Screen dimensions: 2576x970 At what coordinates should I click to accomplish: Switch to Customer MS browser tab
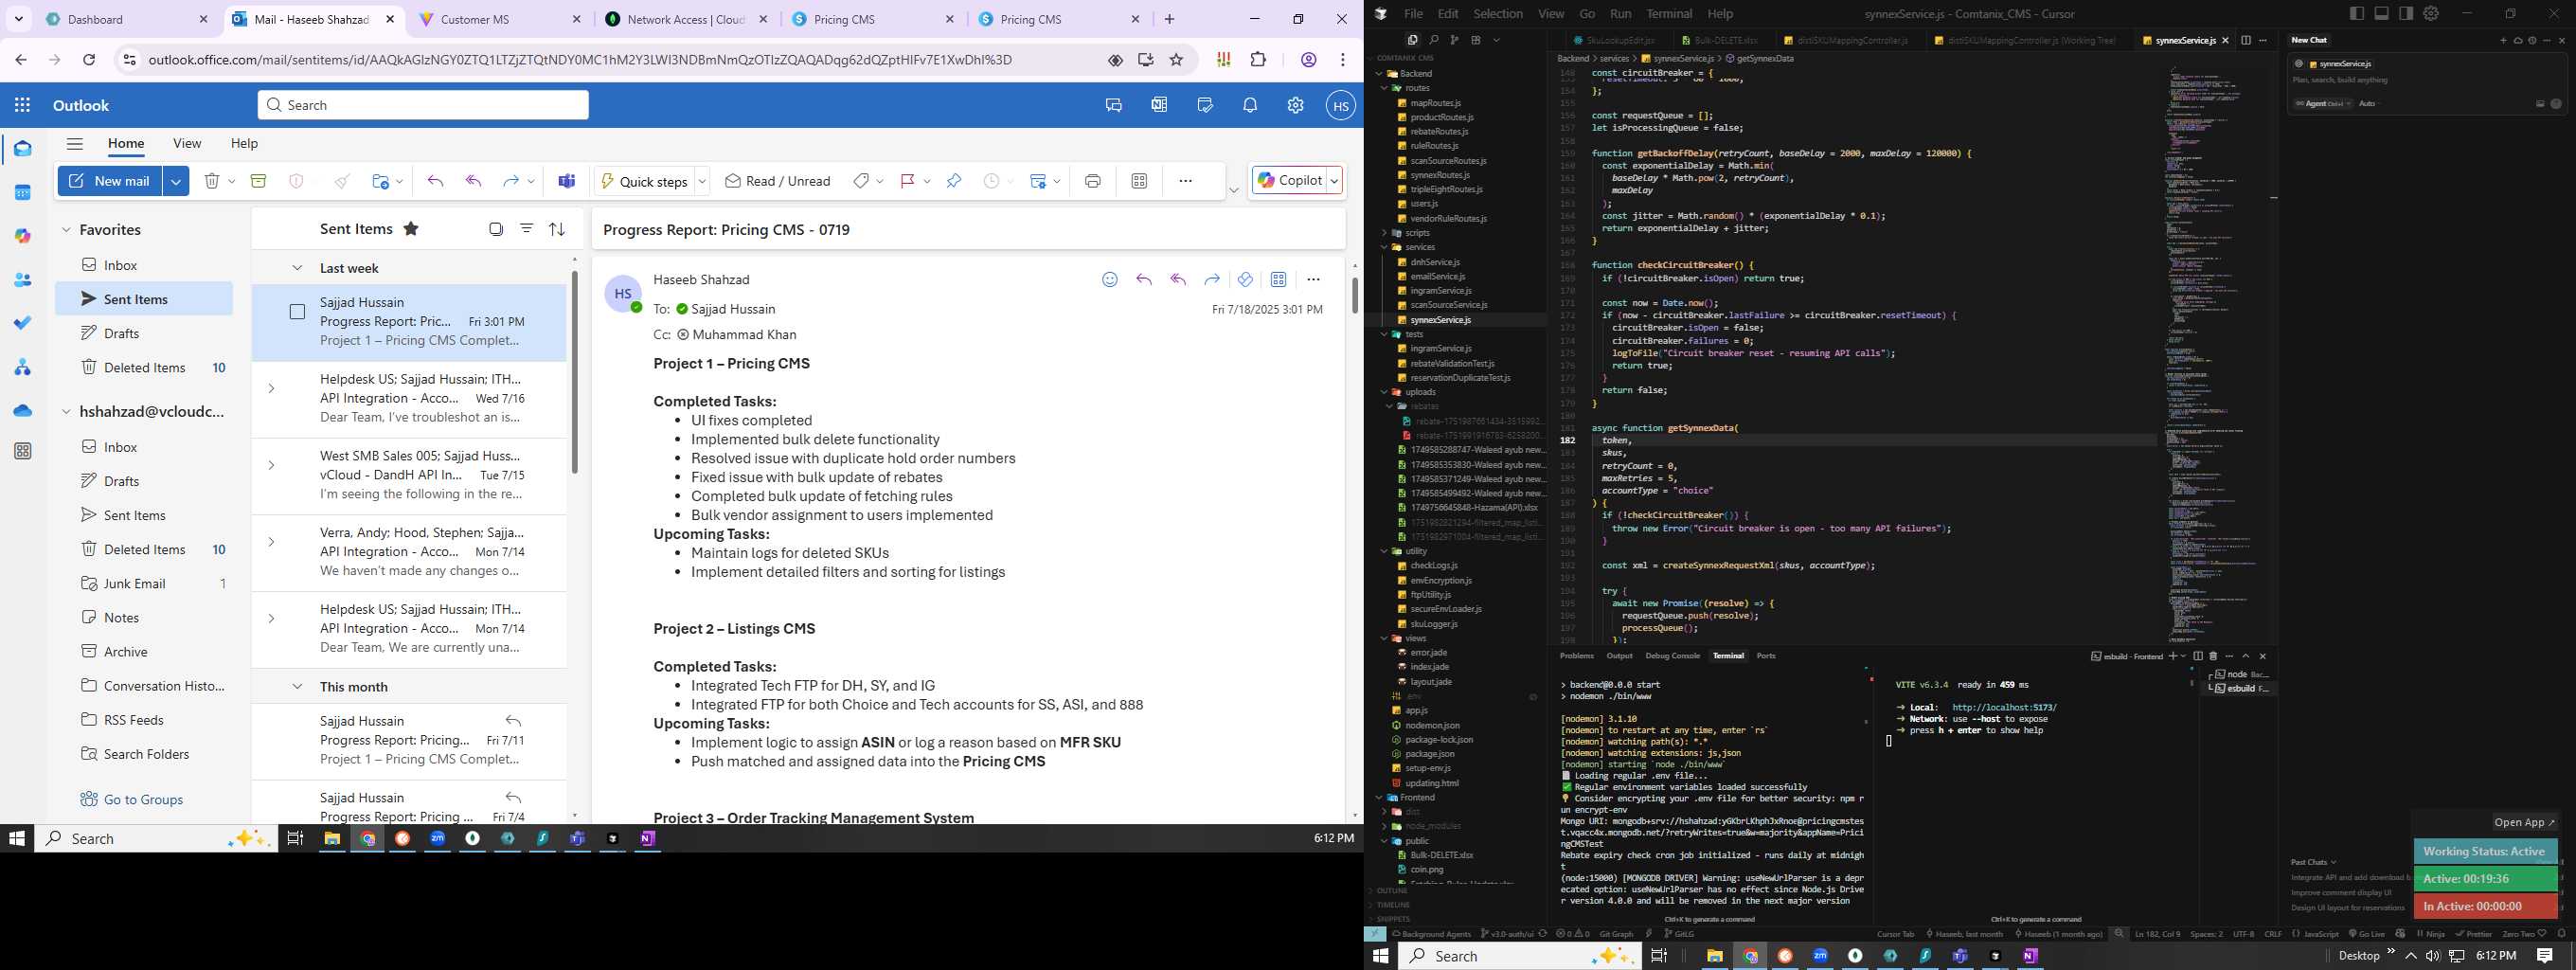pos(501,19)
